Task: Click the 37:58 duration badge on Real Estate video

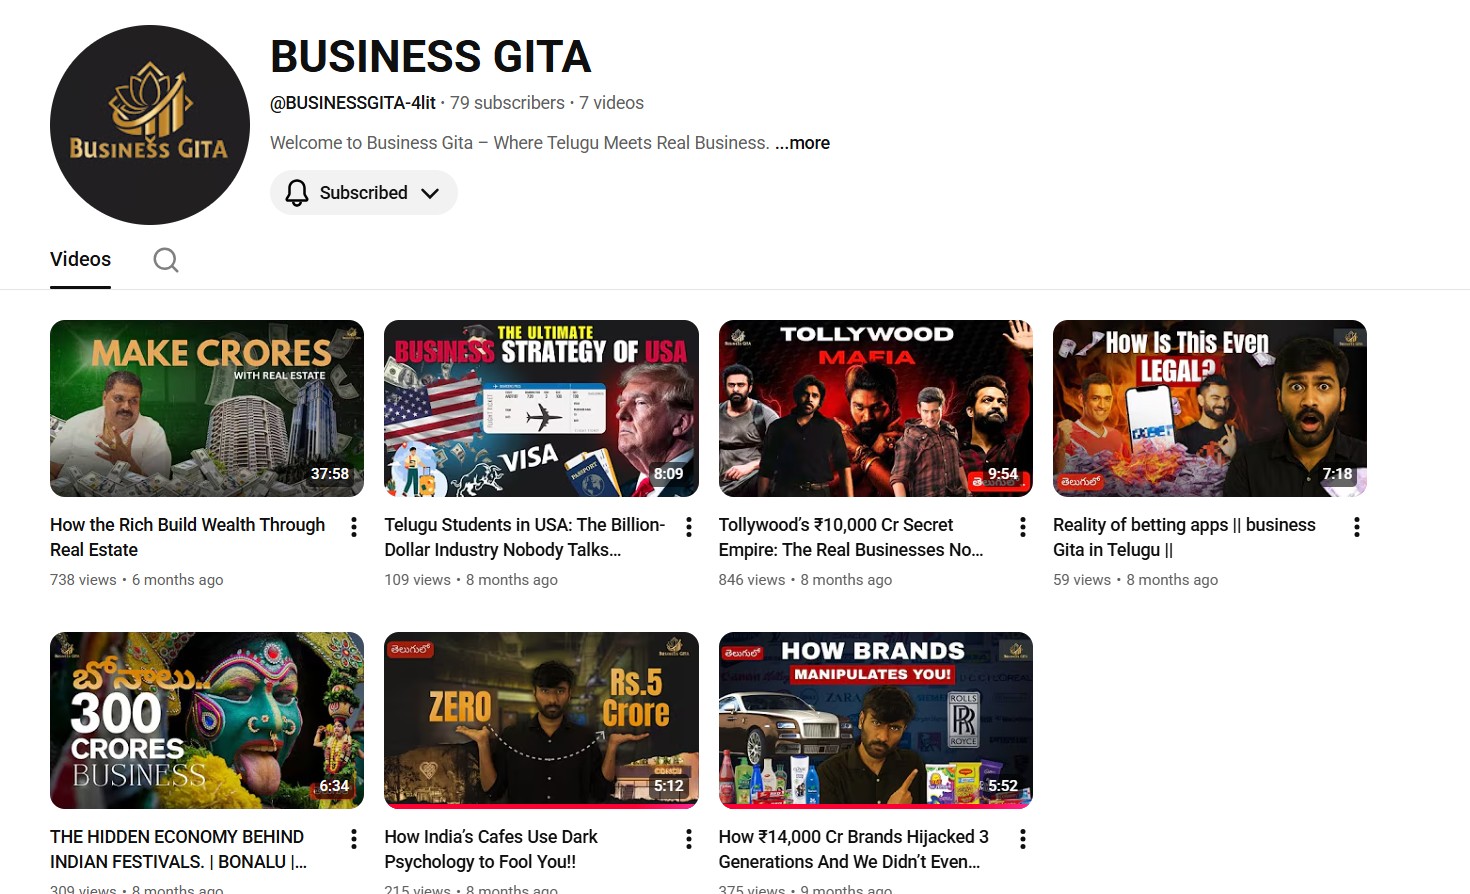Action: tap(330, 473)
